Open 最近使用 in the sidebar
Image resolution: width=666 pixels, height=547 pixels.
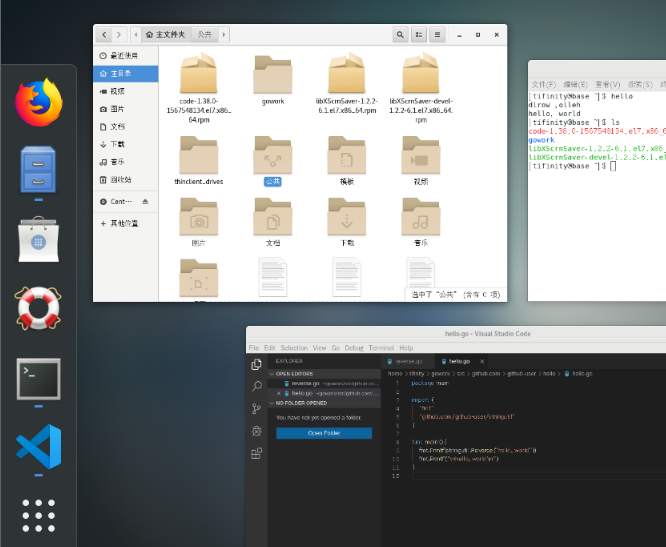tap(126, 56)
